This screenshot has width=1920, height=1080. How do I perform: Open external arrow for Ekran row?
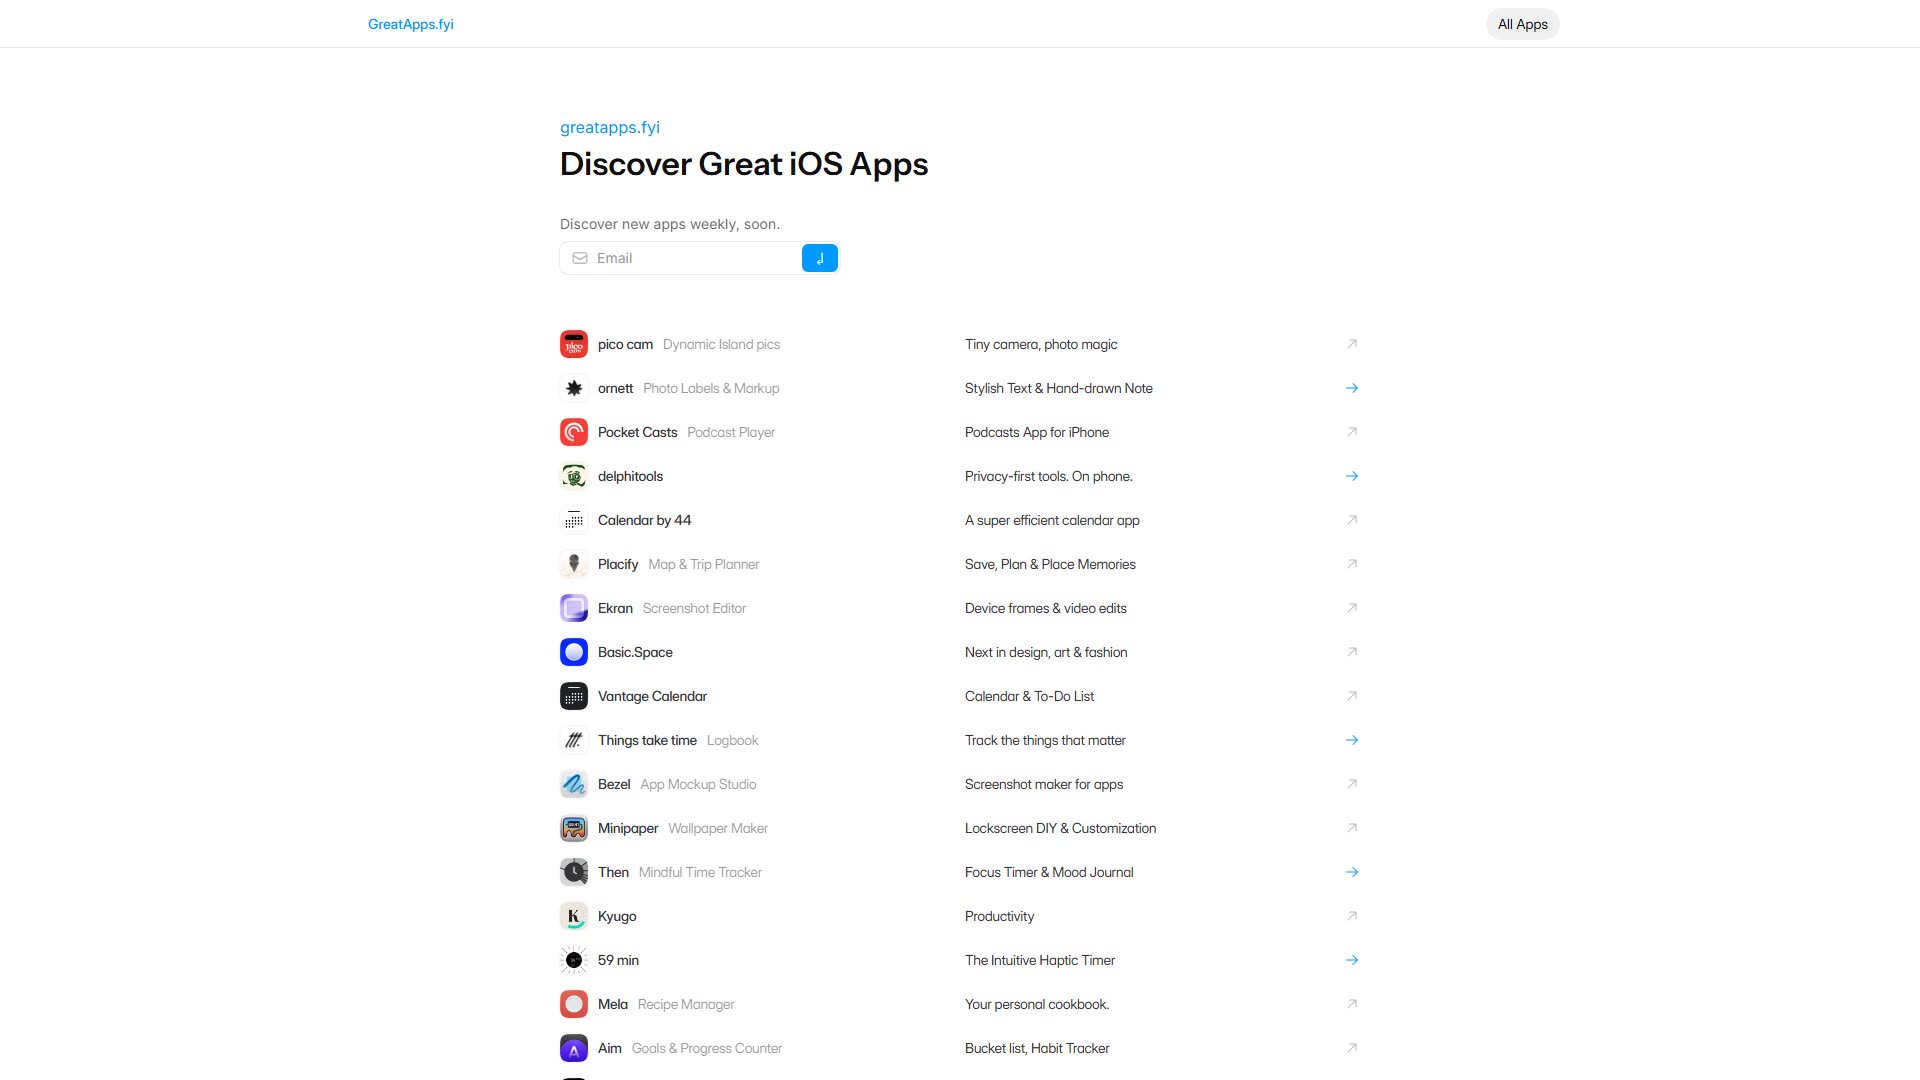click(1352, 608)
